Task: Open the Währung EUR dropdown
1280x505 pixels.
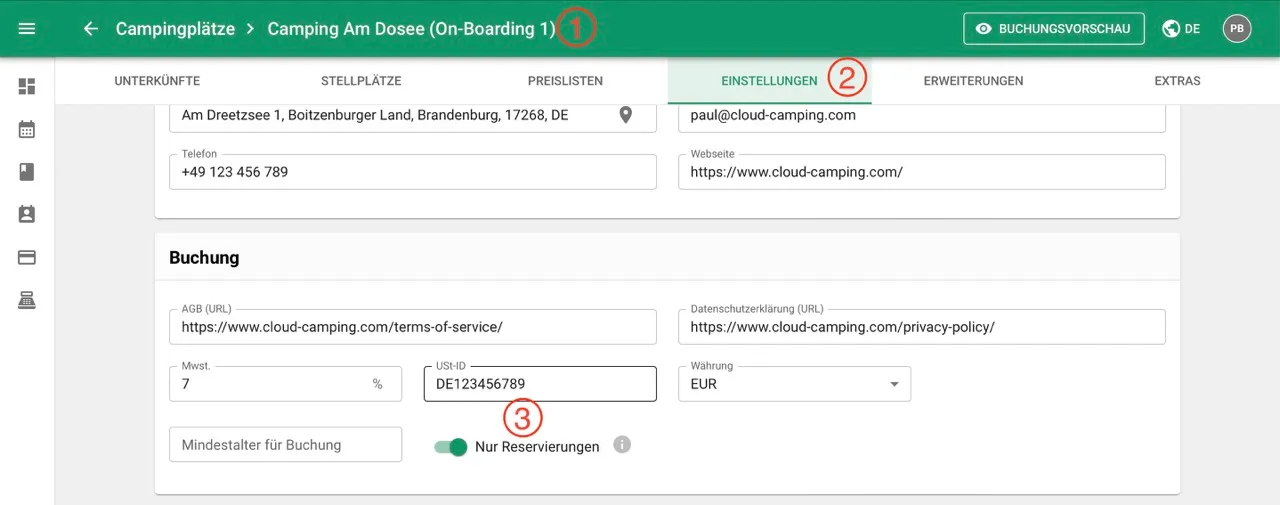Action: [x=794, y=384]
